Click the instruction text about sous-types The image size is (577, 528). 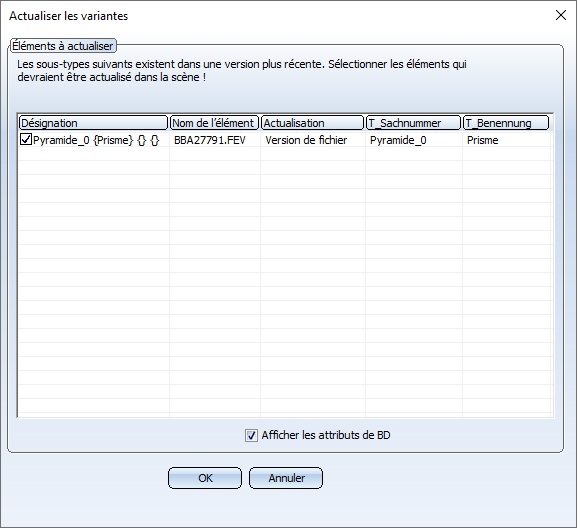(x=242, y=70)
